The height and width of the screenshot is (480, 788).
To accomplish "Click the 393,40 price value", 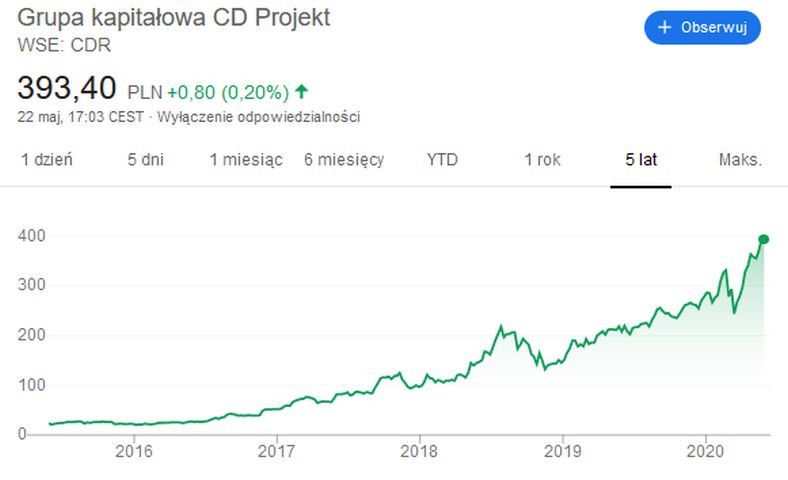I will click(x=67, y=88).
